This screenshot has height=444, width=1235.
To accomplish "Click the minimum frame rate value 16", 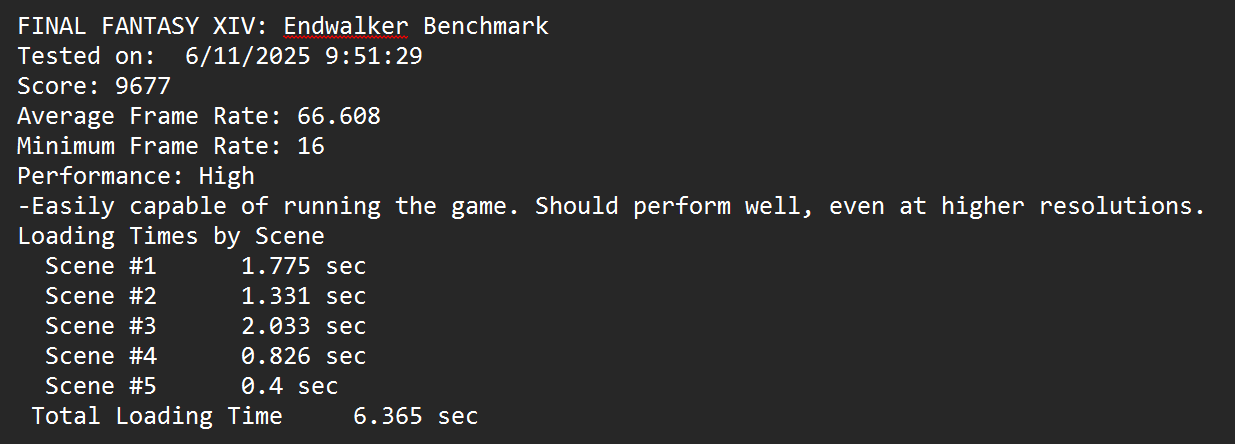I will click(x=311, y=146).
